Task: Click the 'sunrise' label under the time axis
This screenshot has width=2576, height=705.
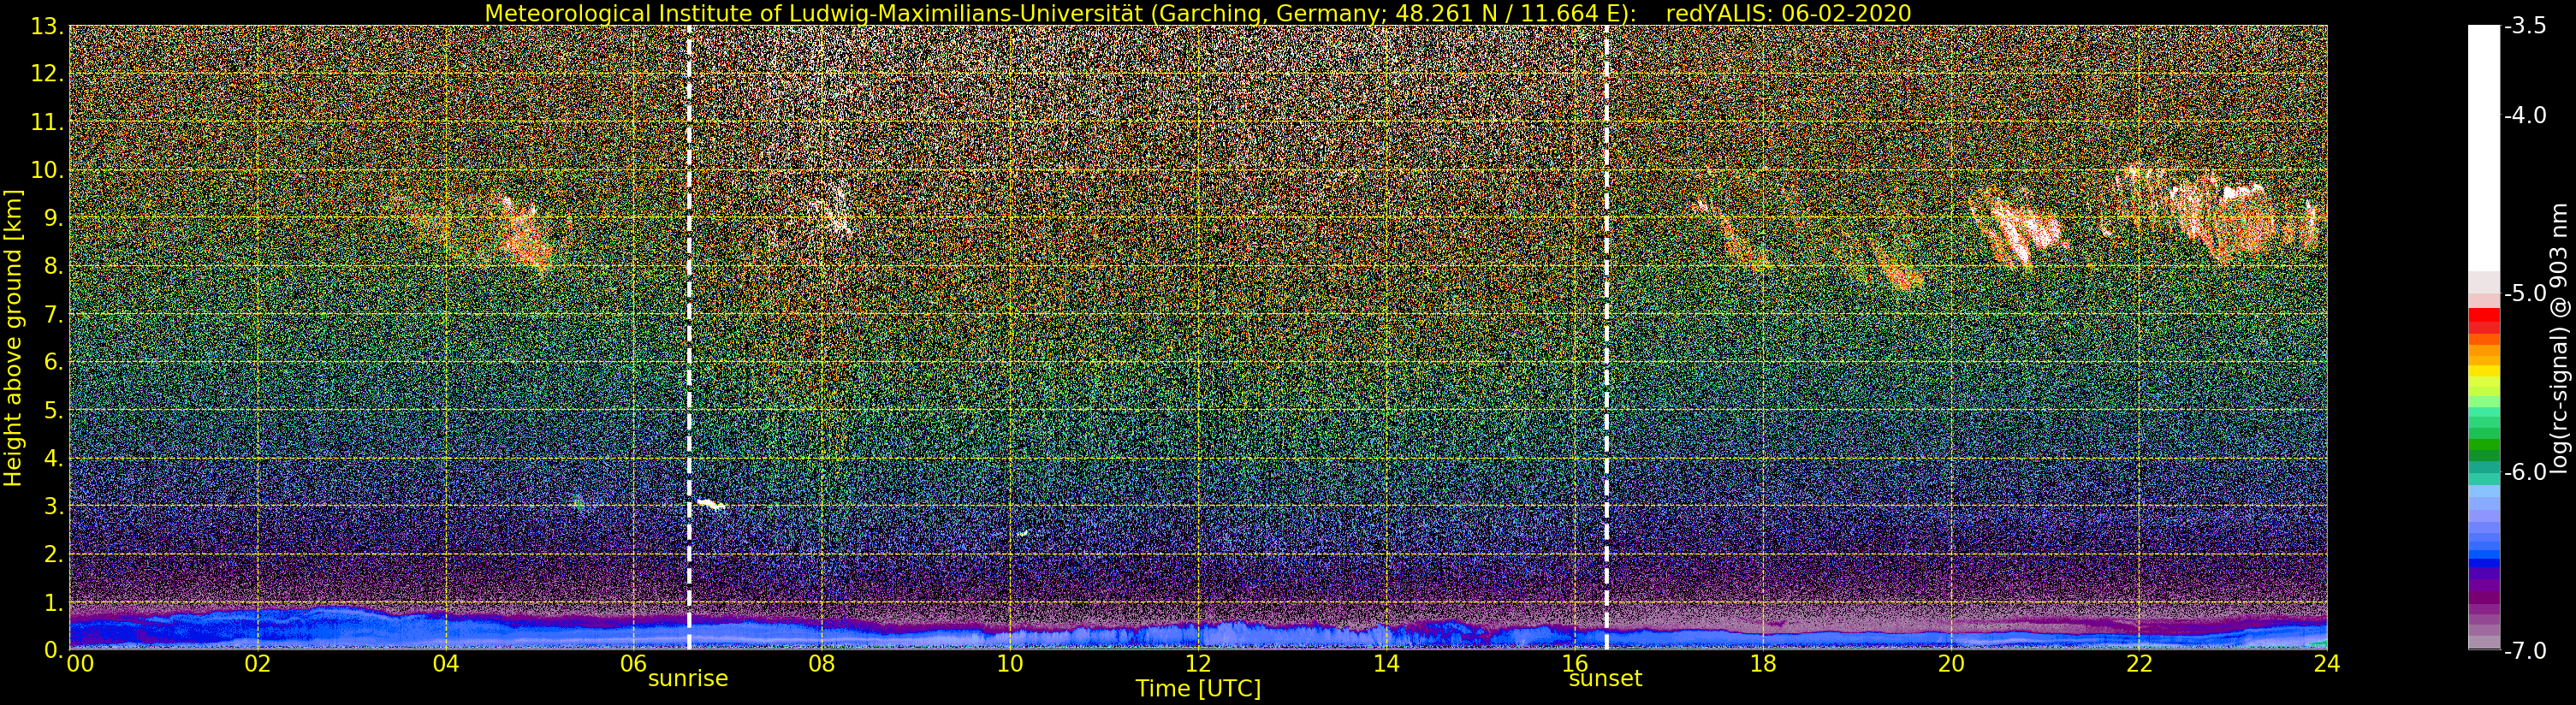Action: tap(688, 678)
